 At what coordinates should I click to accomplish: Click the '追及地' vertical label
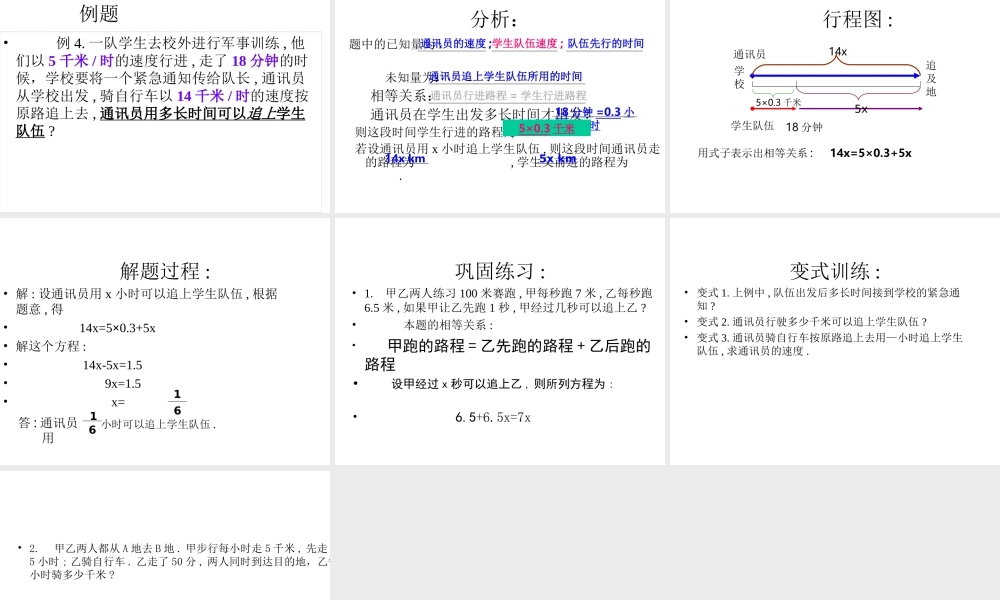click(931, 78)
